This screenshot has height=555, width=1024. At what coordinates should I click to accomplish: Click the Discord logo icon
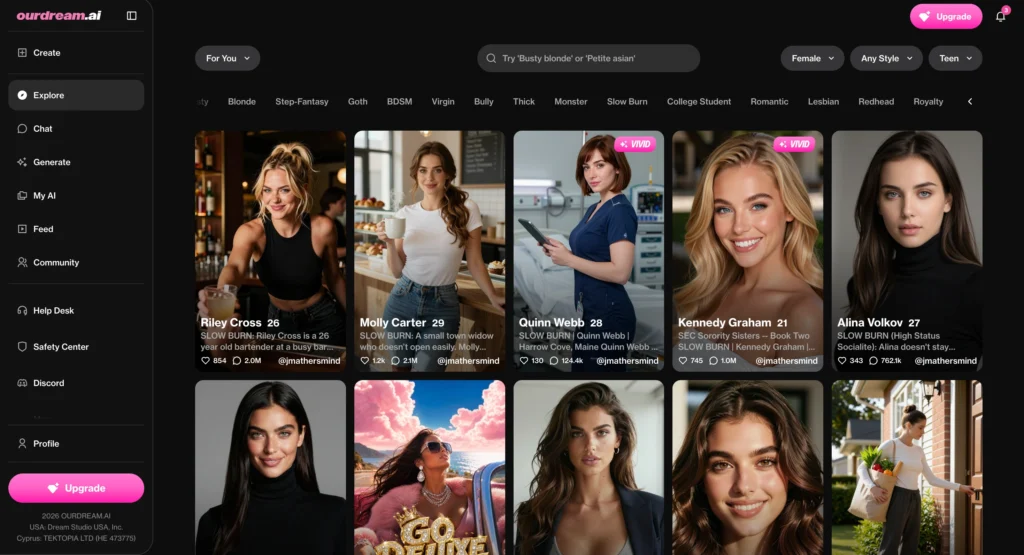pyautogui.click(x=22, y=383)
